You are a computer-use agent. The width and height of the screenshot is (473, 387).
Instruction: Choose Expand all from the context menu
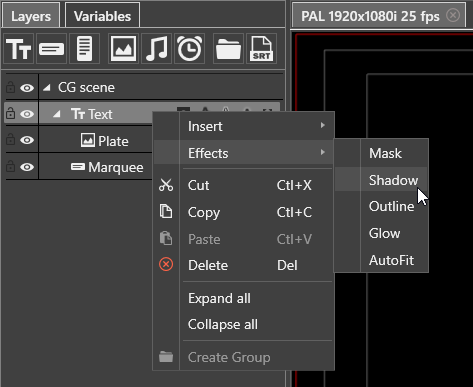[244, 298]
